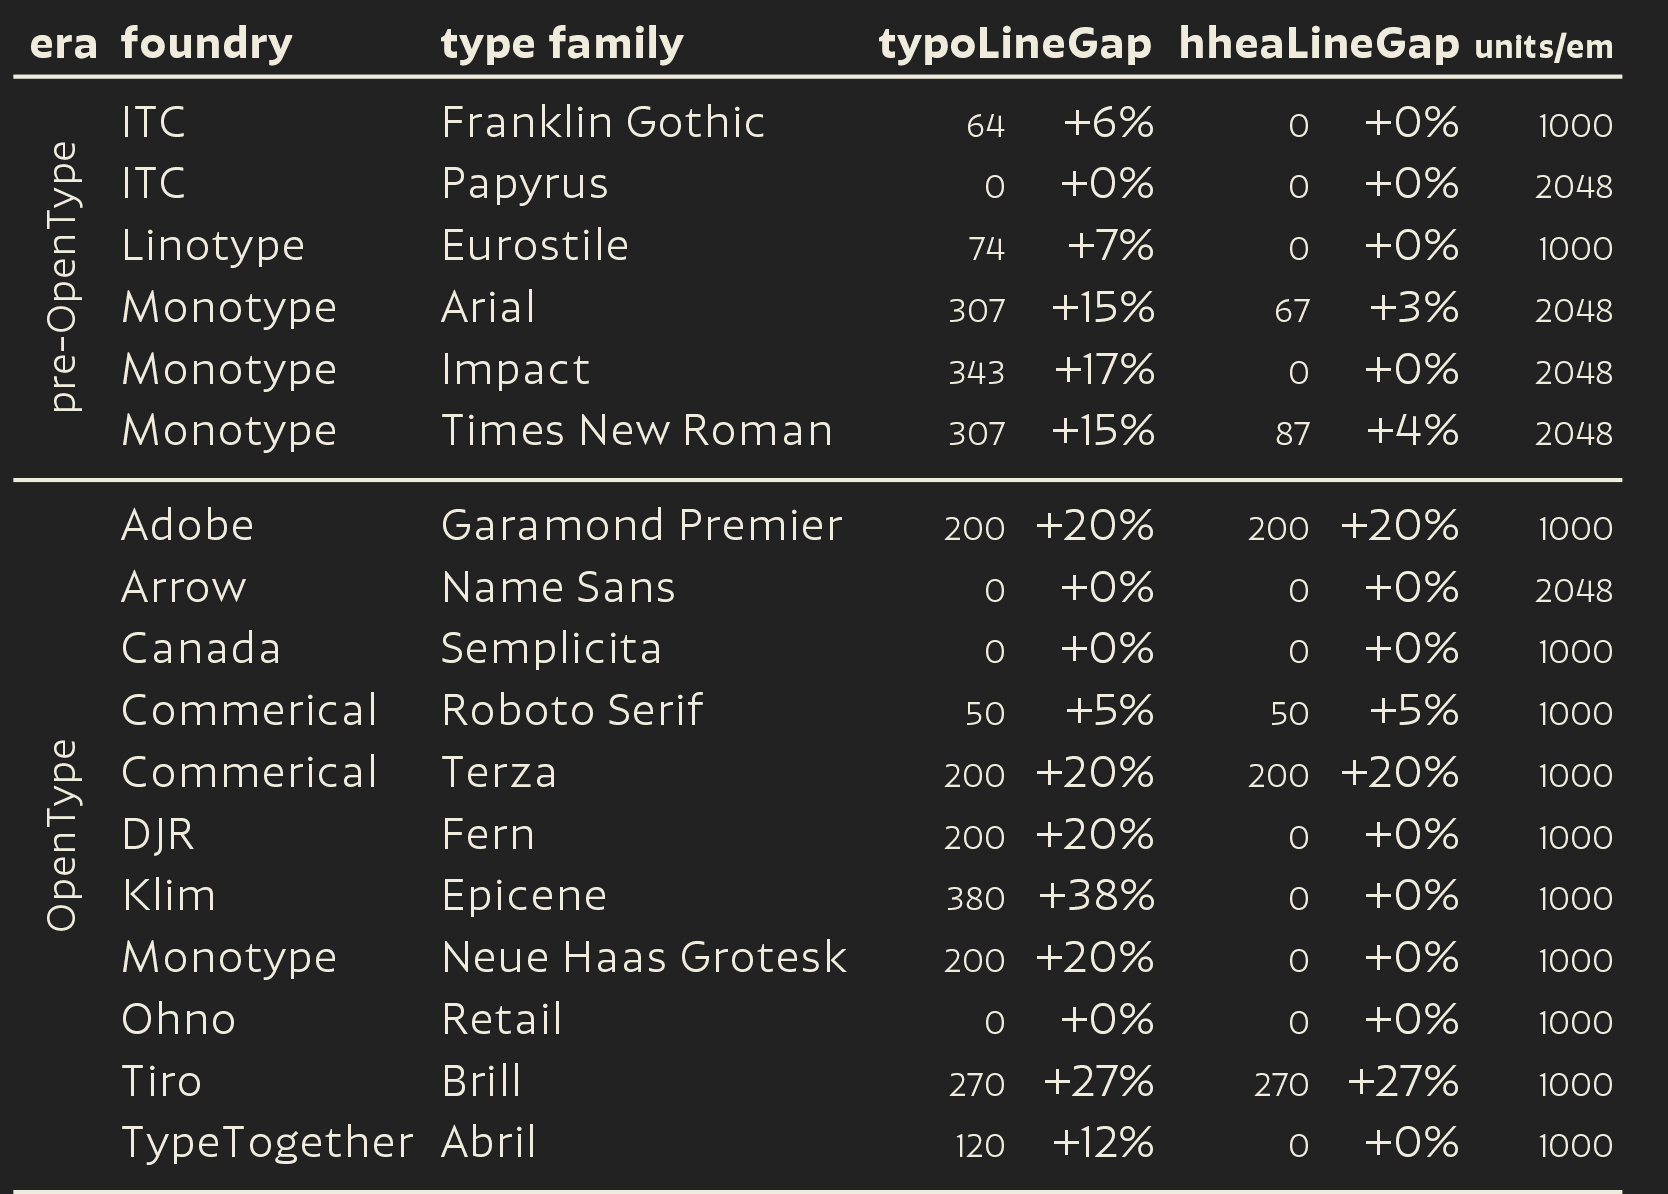Click the Klim foundry cell
Screen dimensions: 1668x1194
(168, 895)
